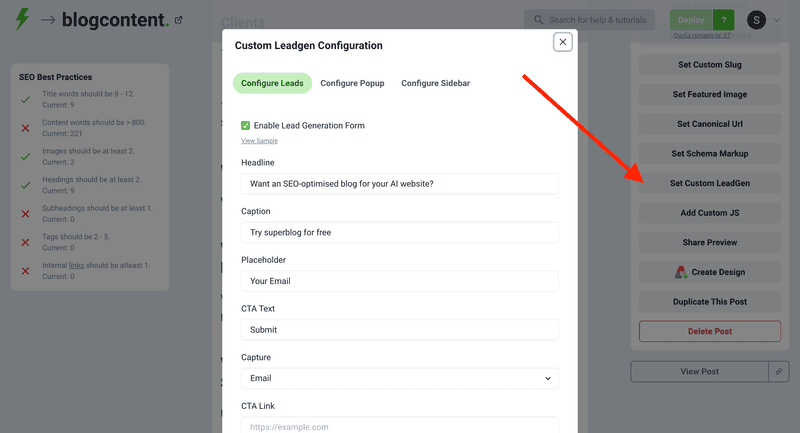Select the Configure Leads tab
800x433 pixels.
(x=273, y=83)
